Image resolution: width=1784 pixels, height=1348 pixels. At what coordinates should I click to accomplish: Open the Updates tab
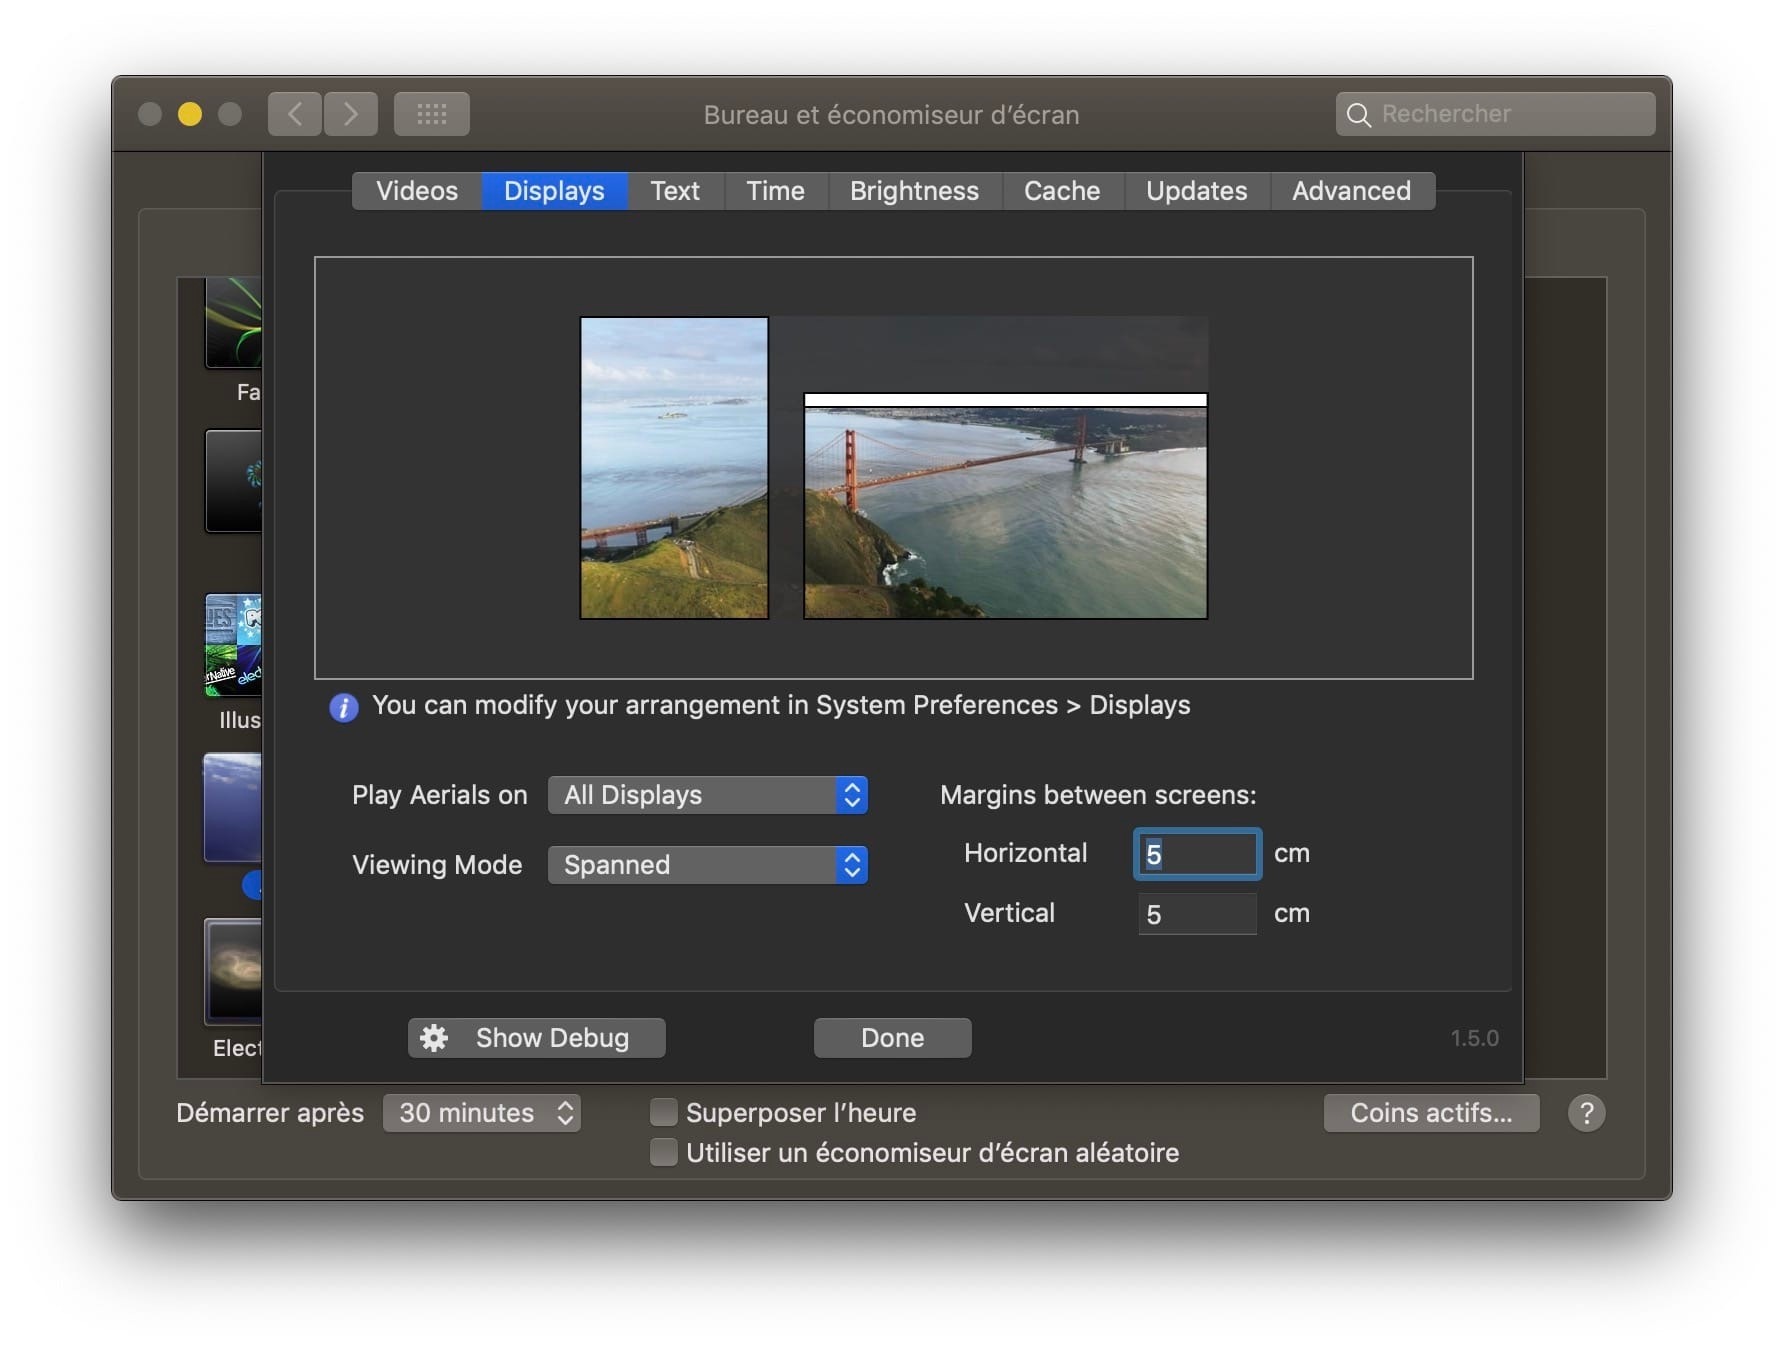tap(1196, 191)
